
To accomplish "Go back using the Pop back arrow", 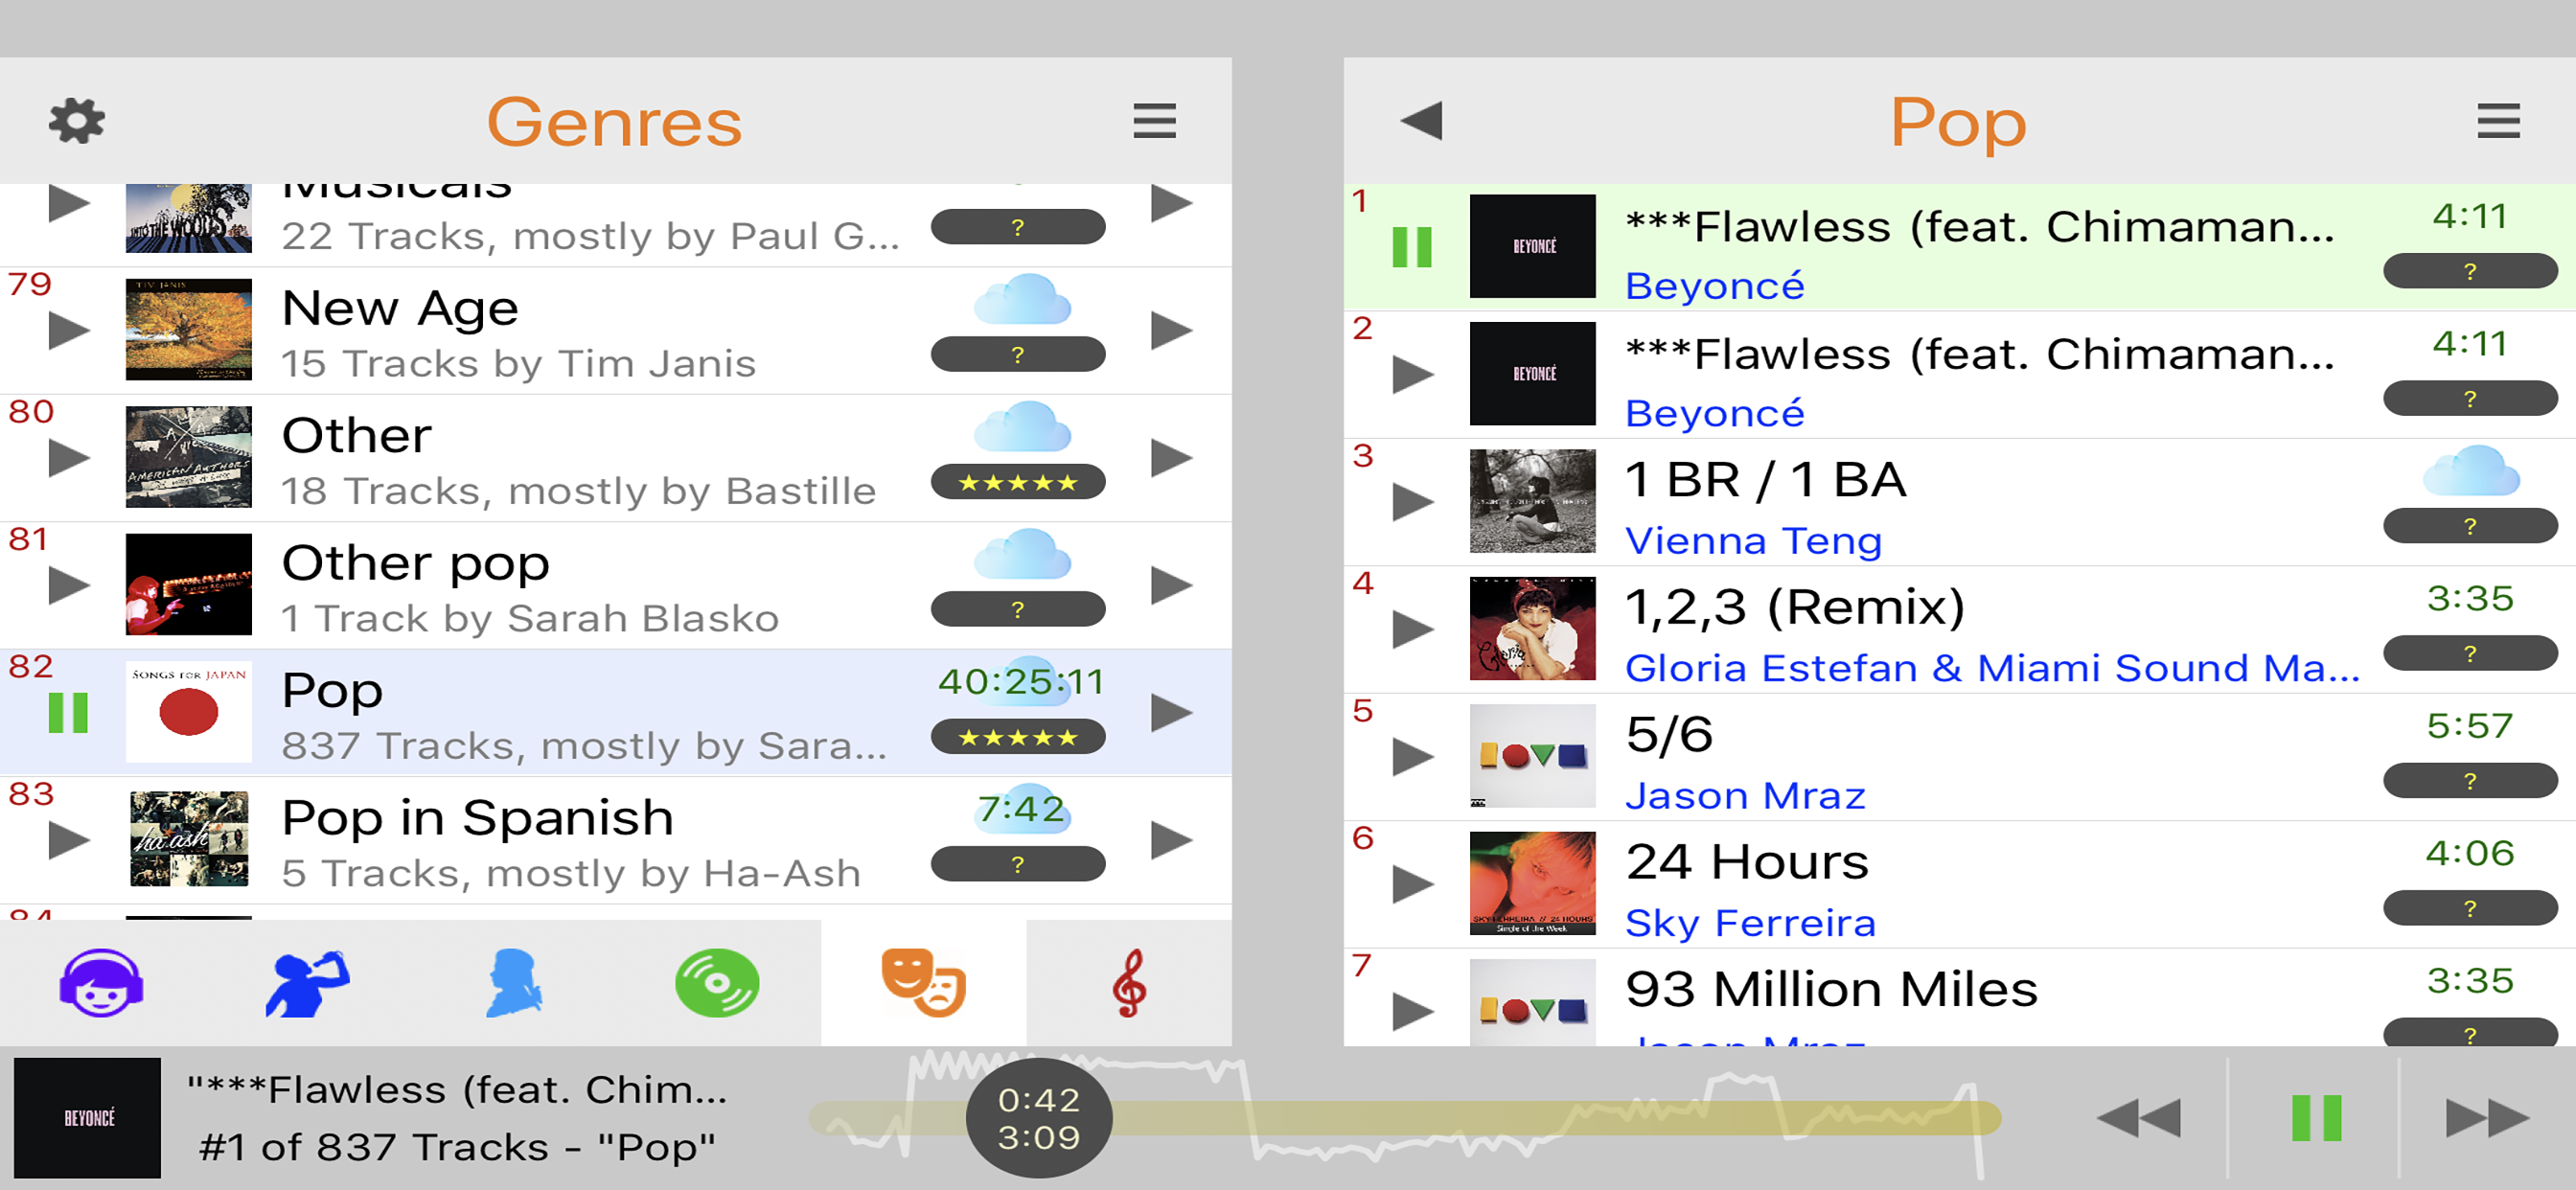I will [x=1421, y=121].
